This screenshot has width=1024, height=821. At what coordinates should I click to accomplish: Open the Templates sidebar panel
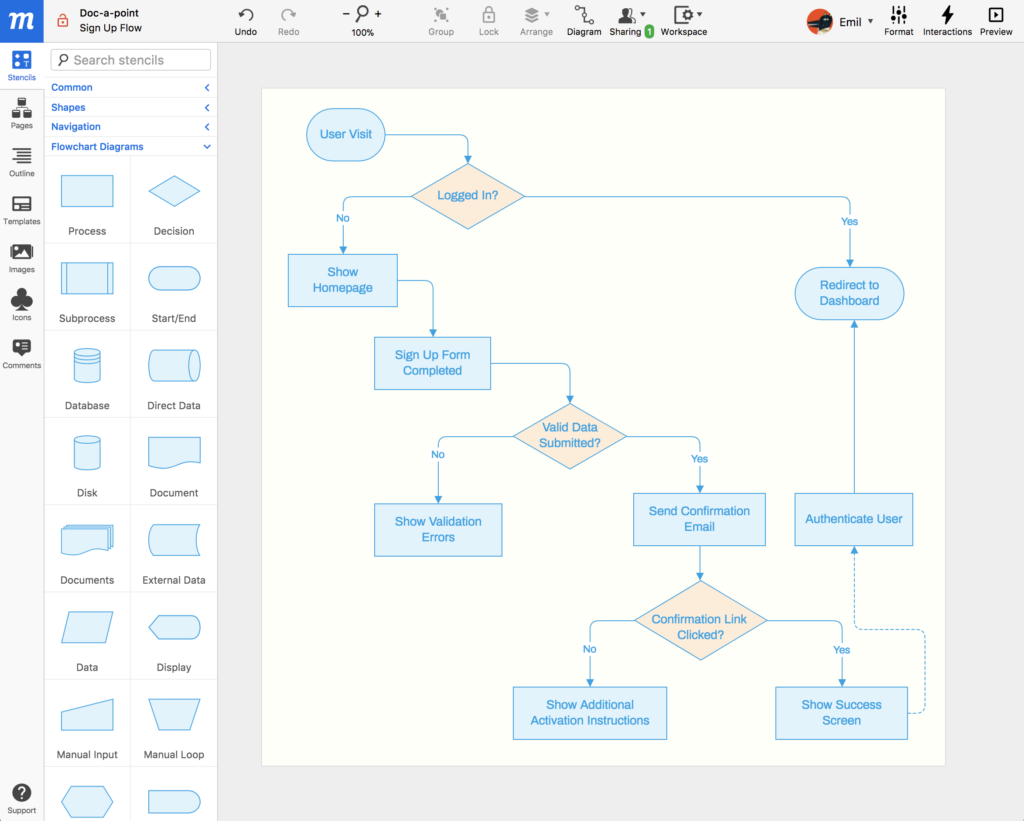tap(22, 209)
